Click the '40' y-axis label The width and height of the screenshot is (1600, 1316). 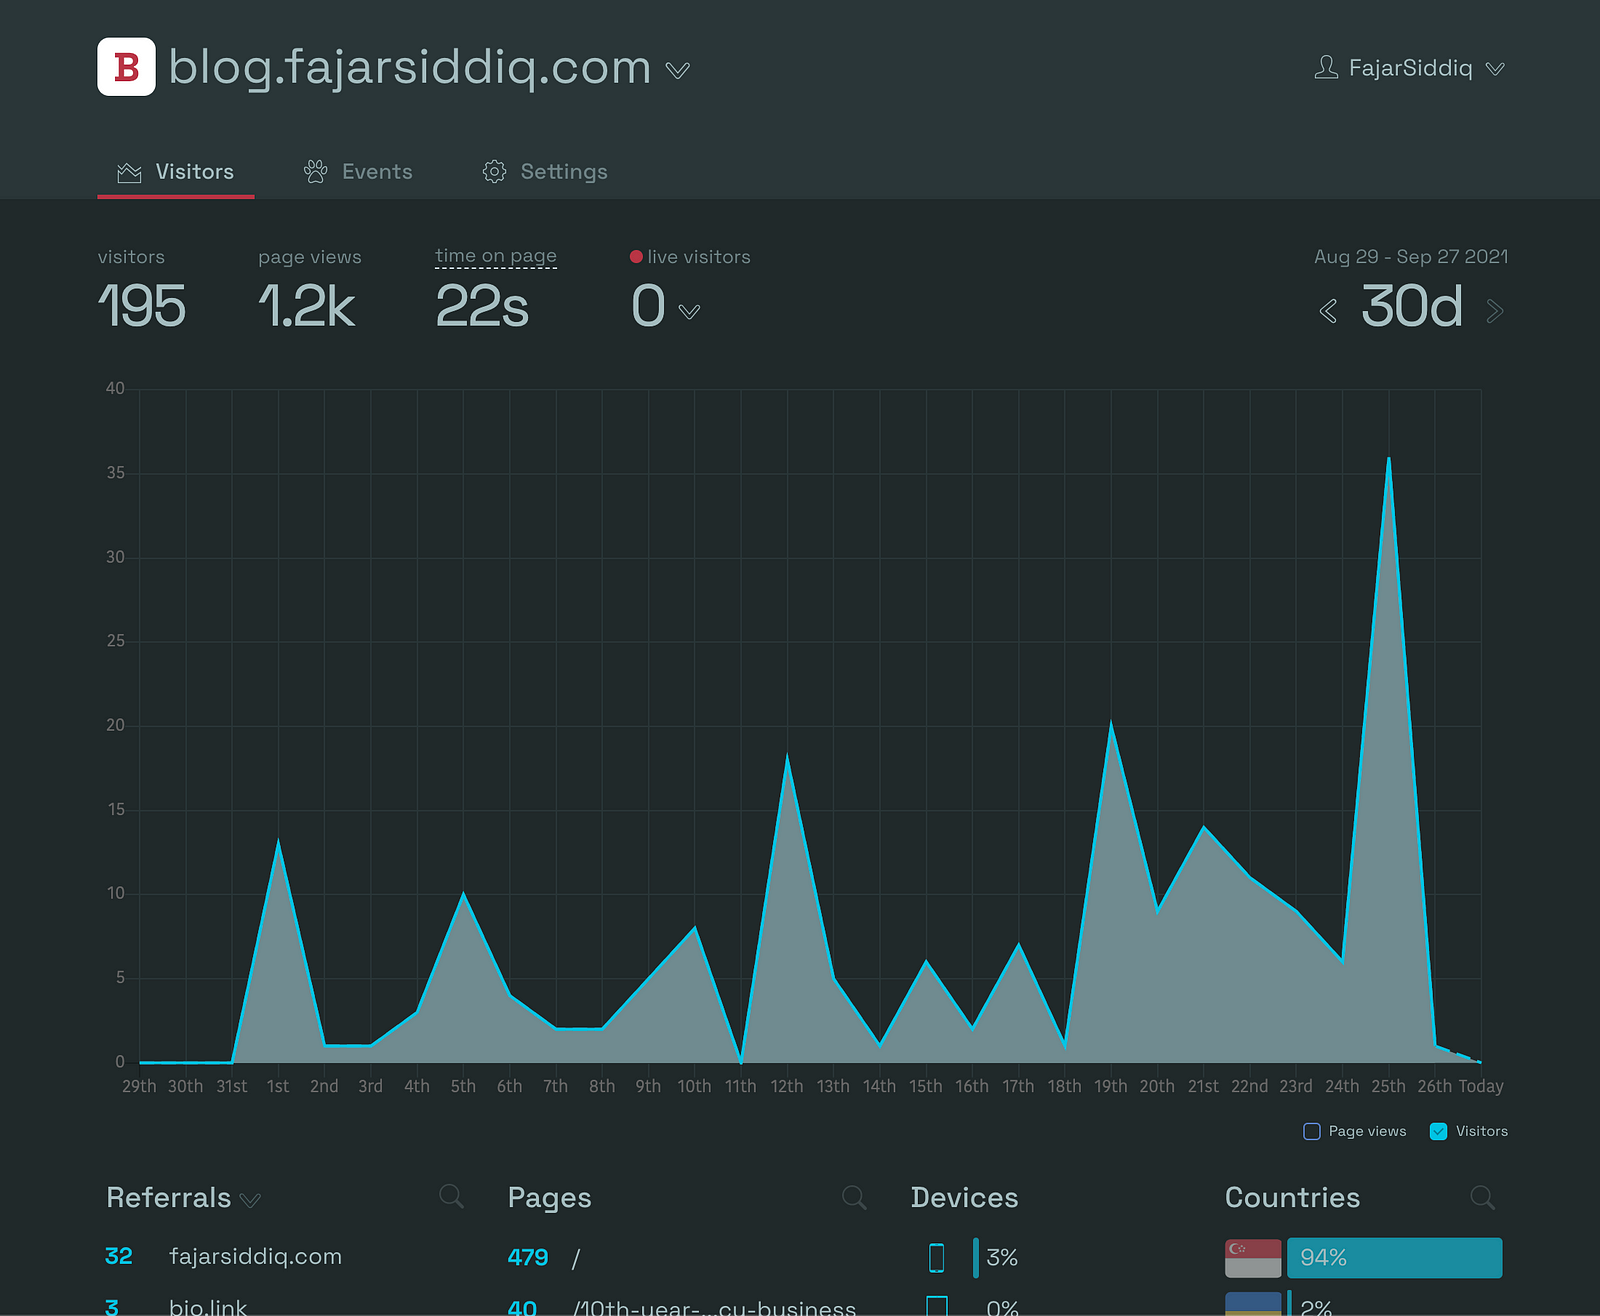click(116, 388)
